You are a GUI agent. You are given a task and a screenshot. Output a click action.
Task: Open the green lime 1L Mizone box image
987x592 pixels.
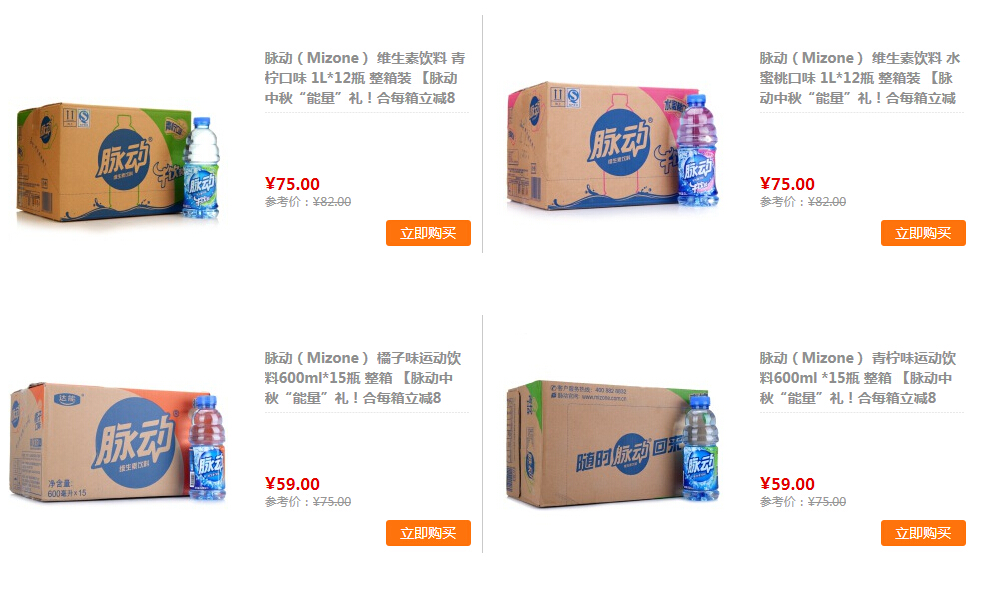[x=118, y=164]
